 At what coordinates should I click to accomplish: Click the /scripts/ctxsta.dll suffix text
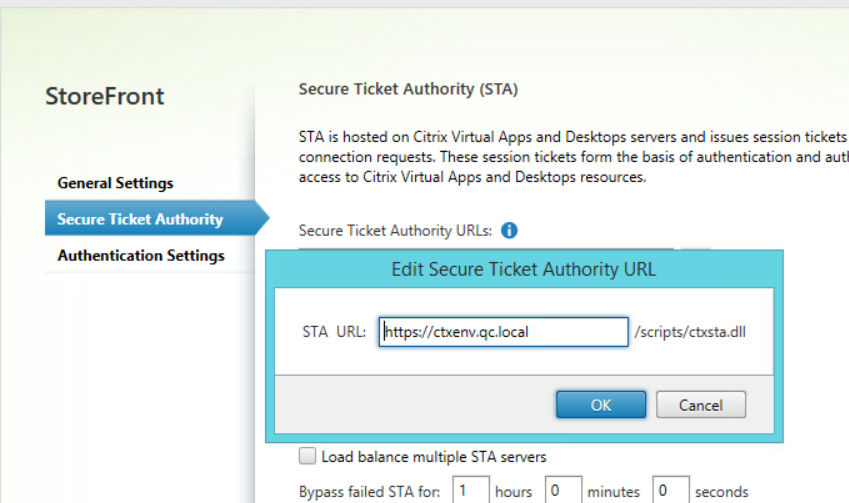click(x=690, y=332)
